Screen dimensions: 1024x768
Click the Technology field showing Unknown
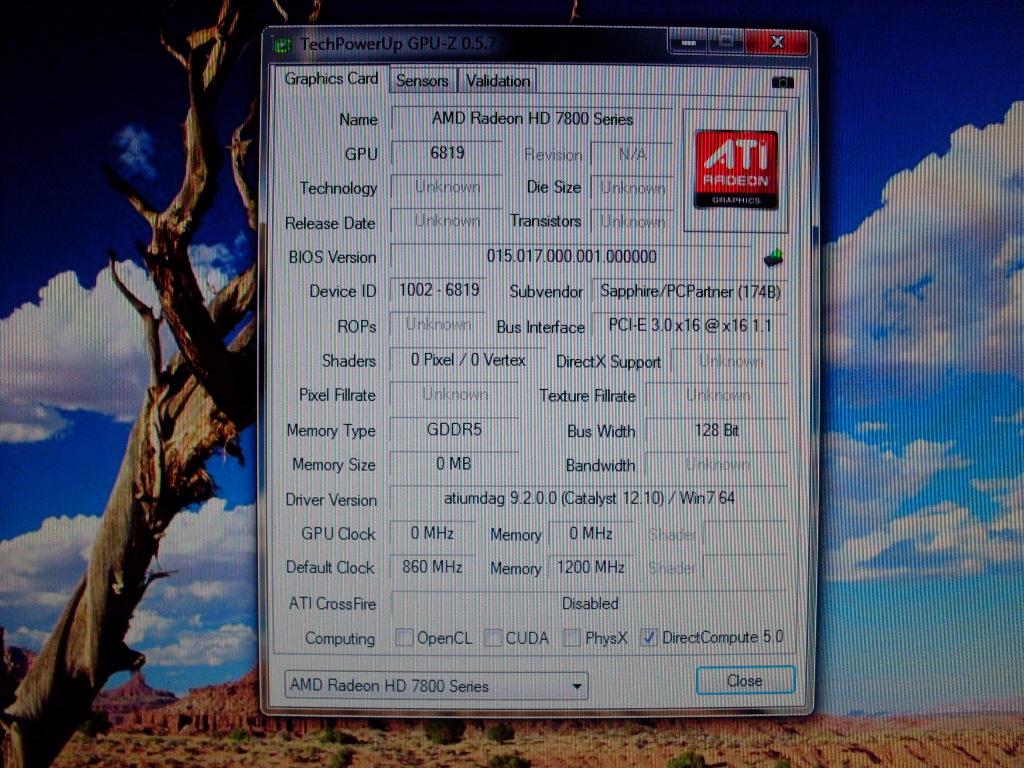click(x=447, y=187)
